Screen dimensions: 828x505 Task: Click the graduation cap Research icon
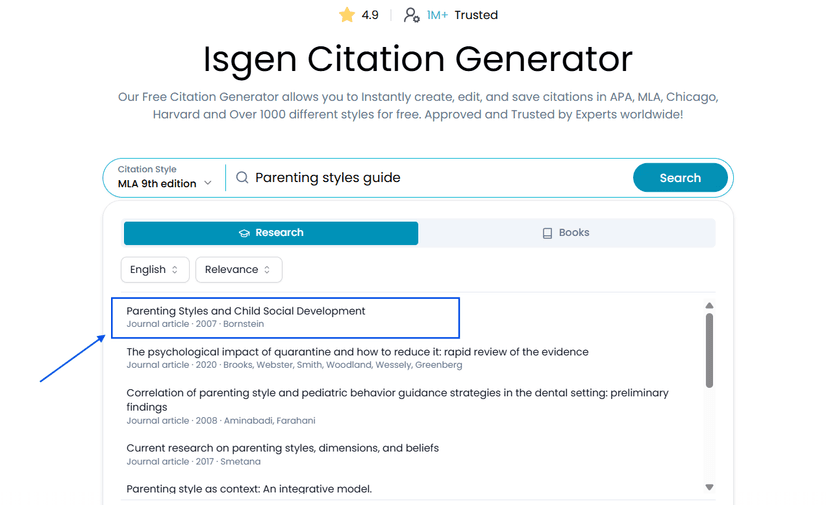(244, 233)
